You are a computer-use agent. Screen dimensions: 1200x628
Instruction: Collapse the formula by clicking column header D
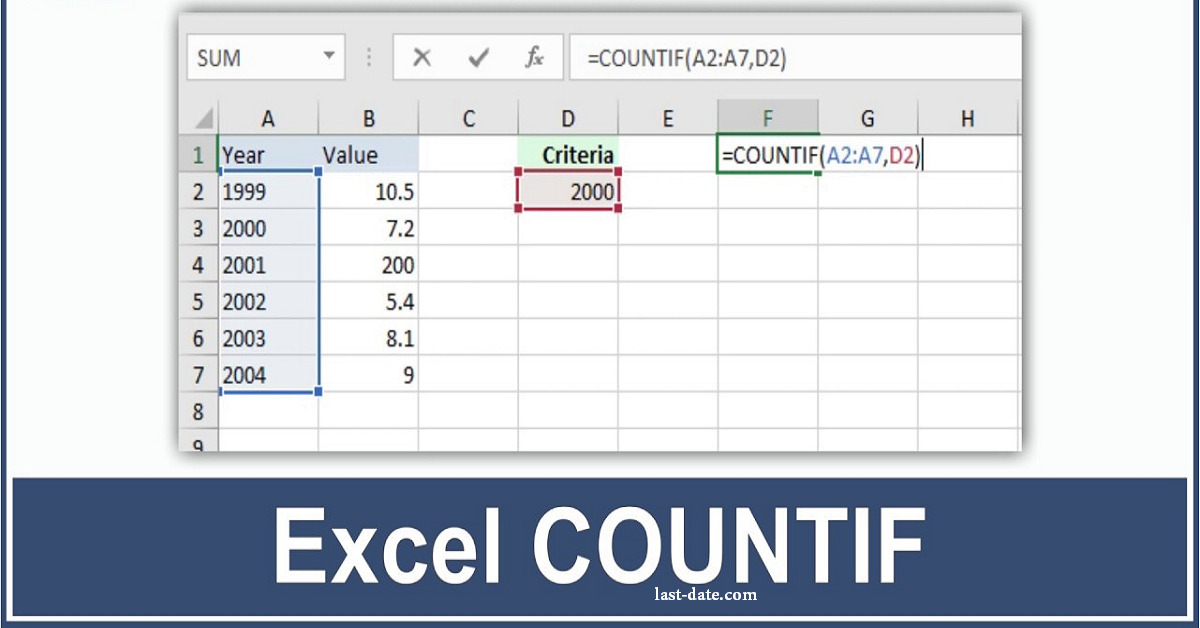coord(568,117)
